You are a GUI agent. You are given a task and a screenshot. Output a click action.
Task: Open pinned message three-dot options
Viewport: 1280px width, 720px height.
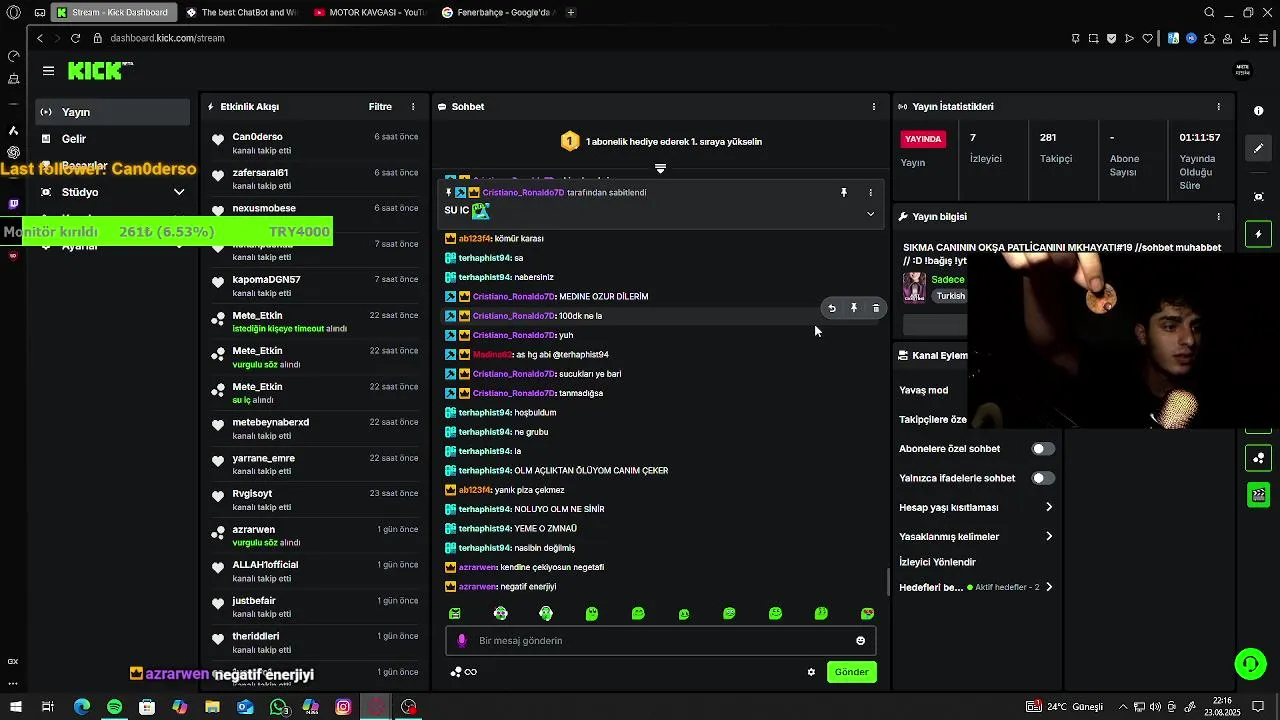870,192
